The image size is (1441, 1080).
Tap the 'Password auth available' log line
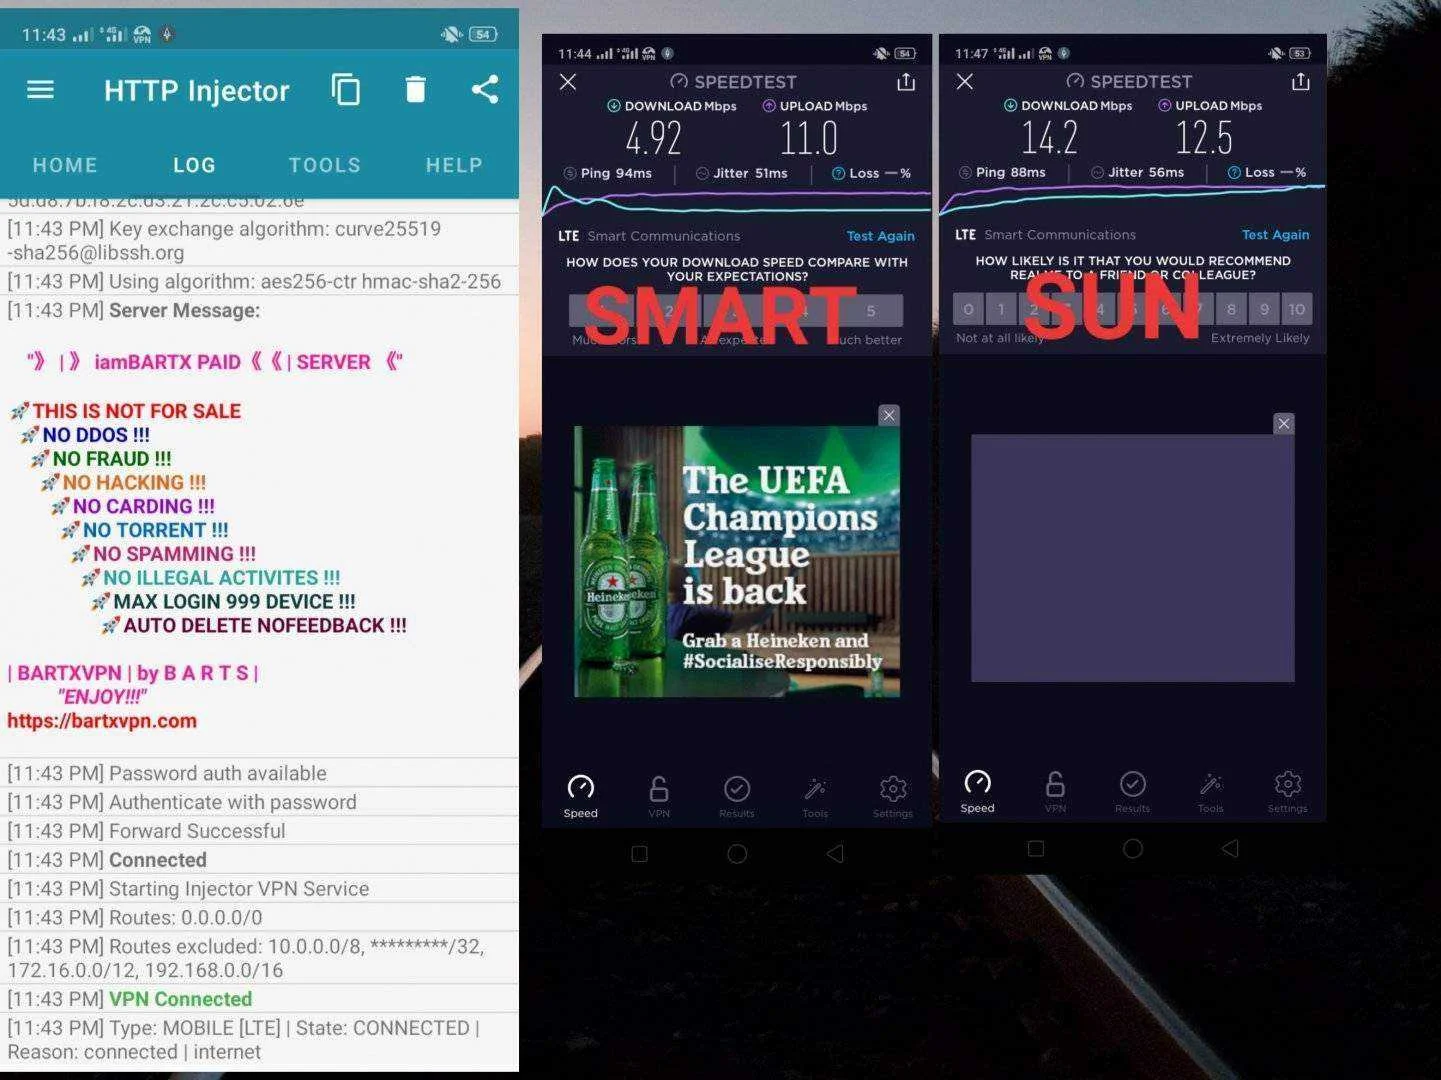259,773
